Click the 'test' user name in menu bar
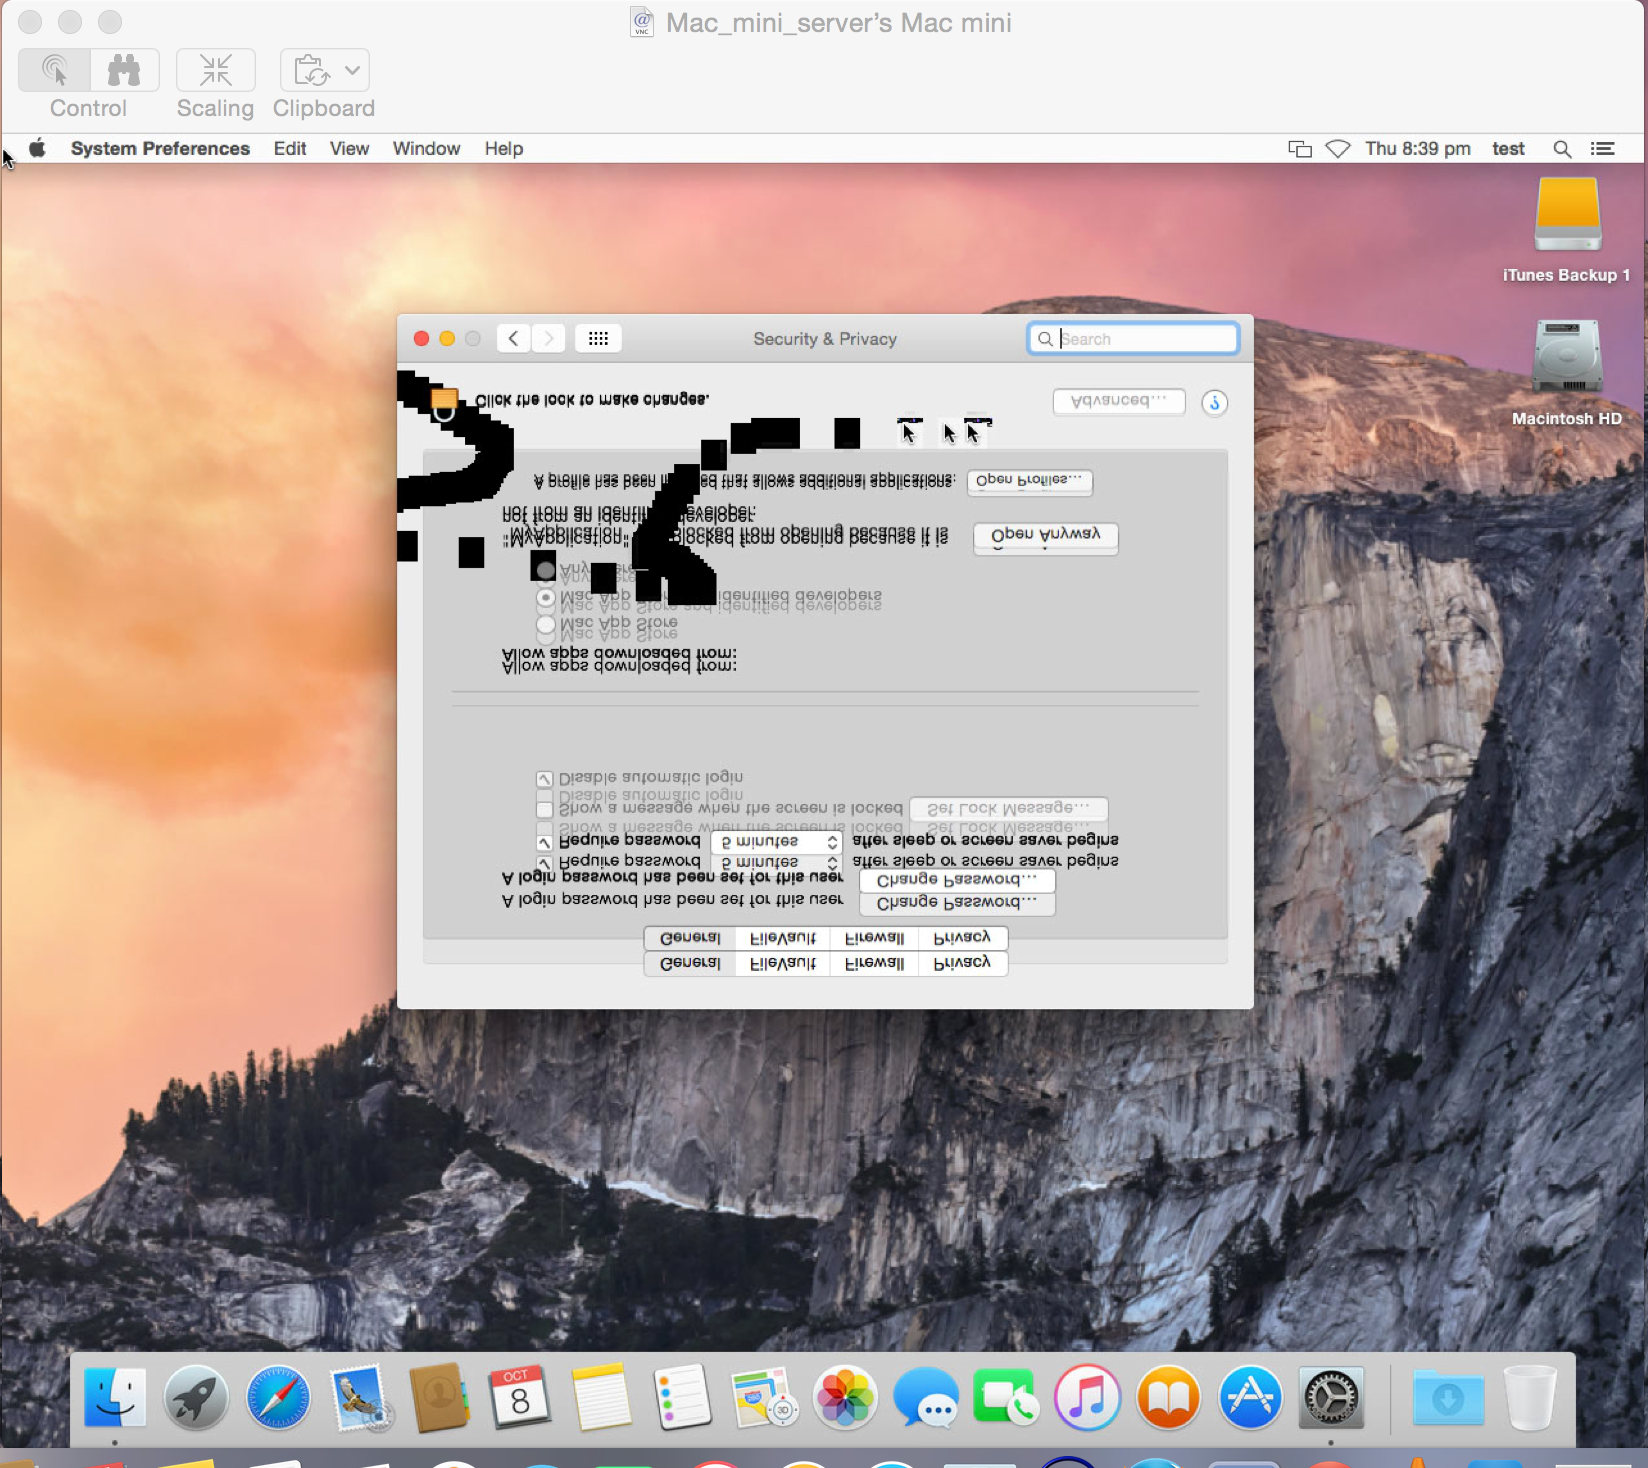Viewport: 1648px width, 1468px height. click(x=1508, y=148)
